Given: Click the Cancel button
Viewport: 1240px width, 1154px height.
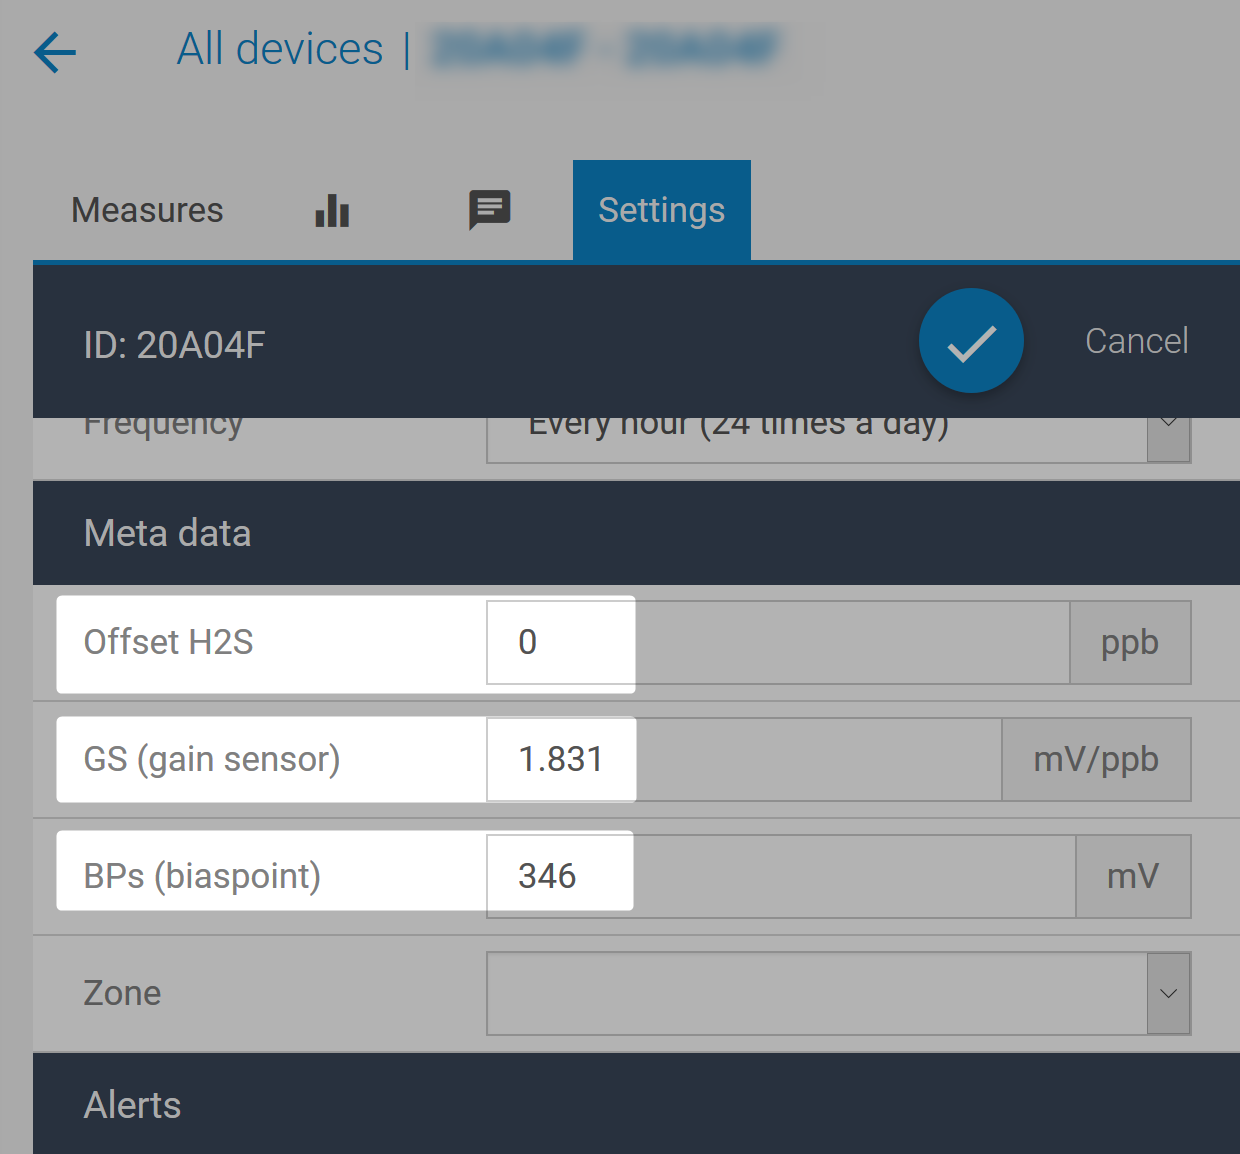Looking at the screenshot, I should tap(1136, 341).
